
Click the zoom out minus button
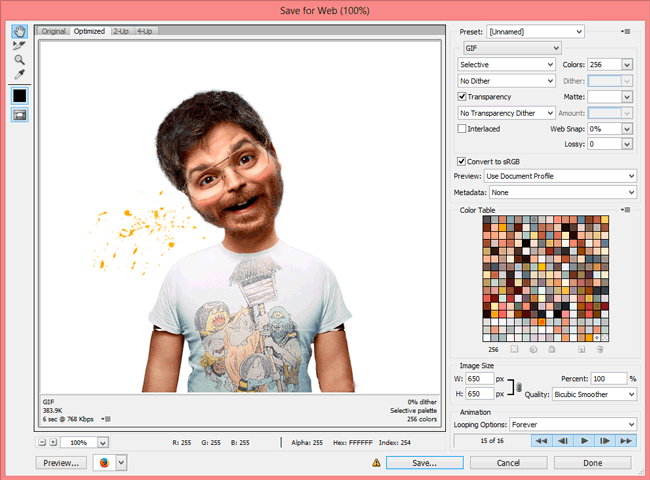42,442
